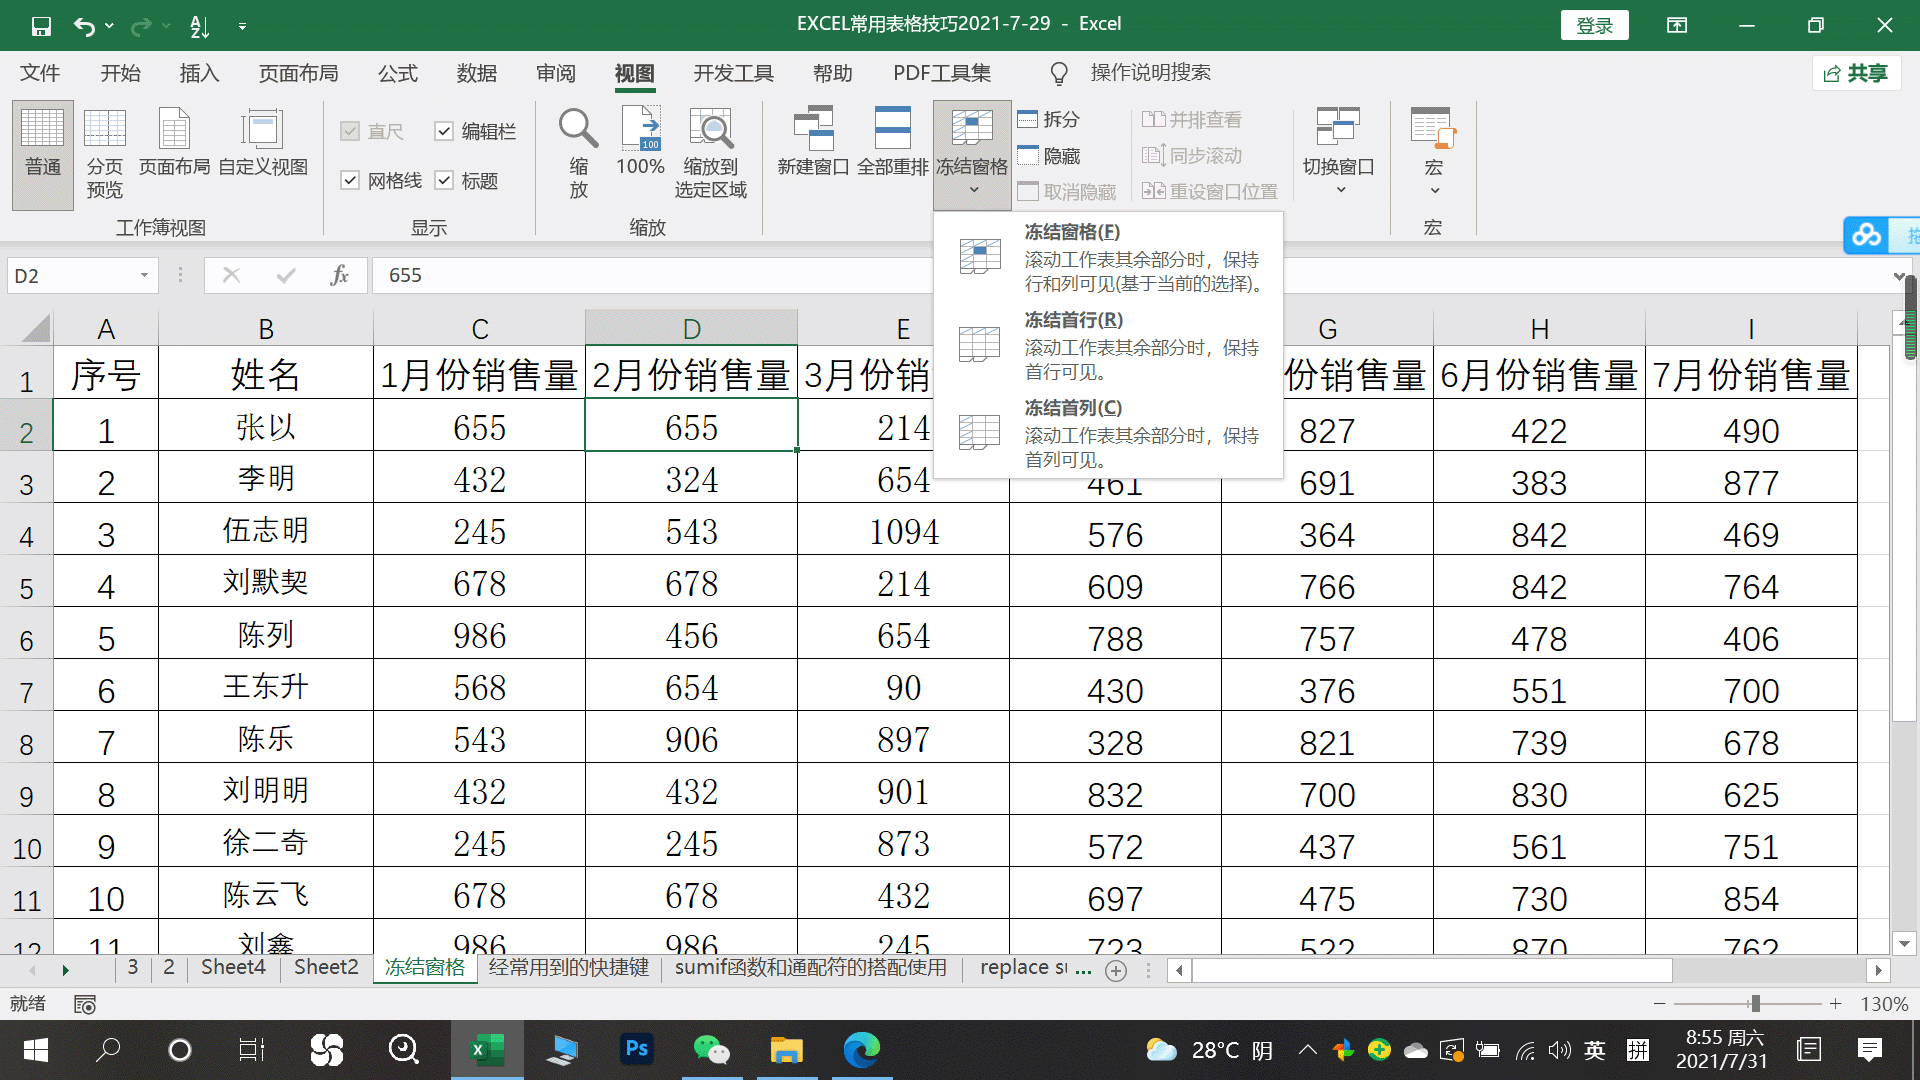Open the Undo history dropdown arrow
This screenshot has width=1920, height=1080.
pos(109,26)
